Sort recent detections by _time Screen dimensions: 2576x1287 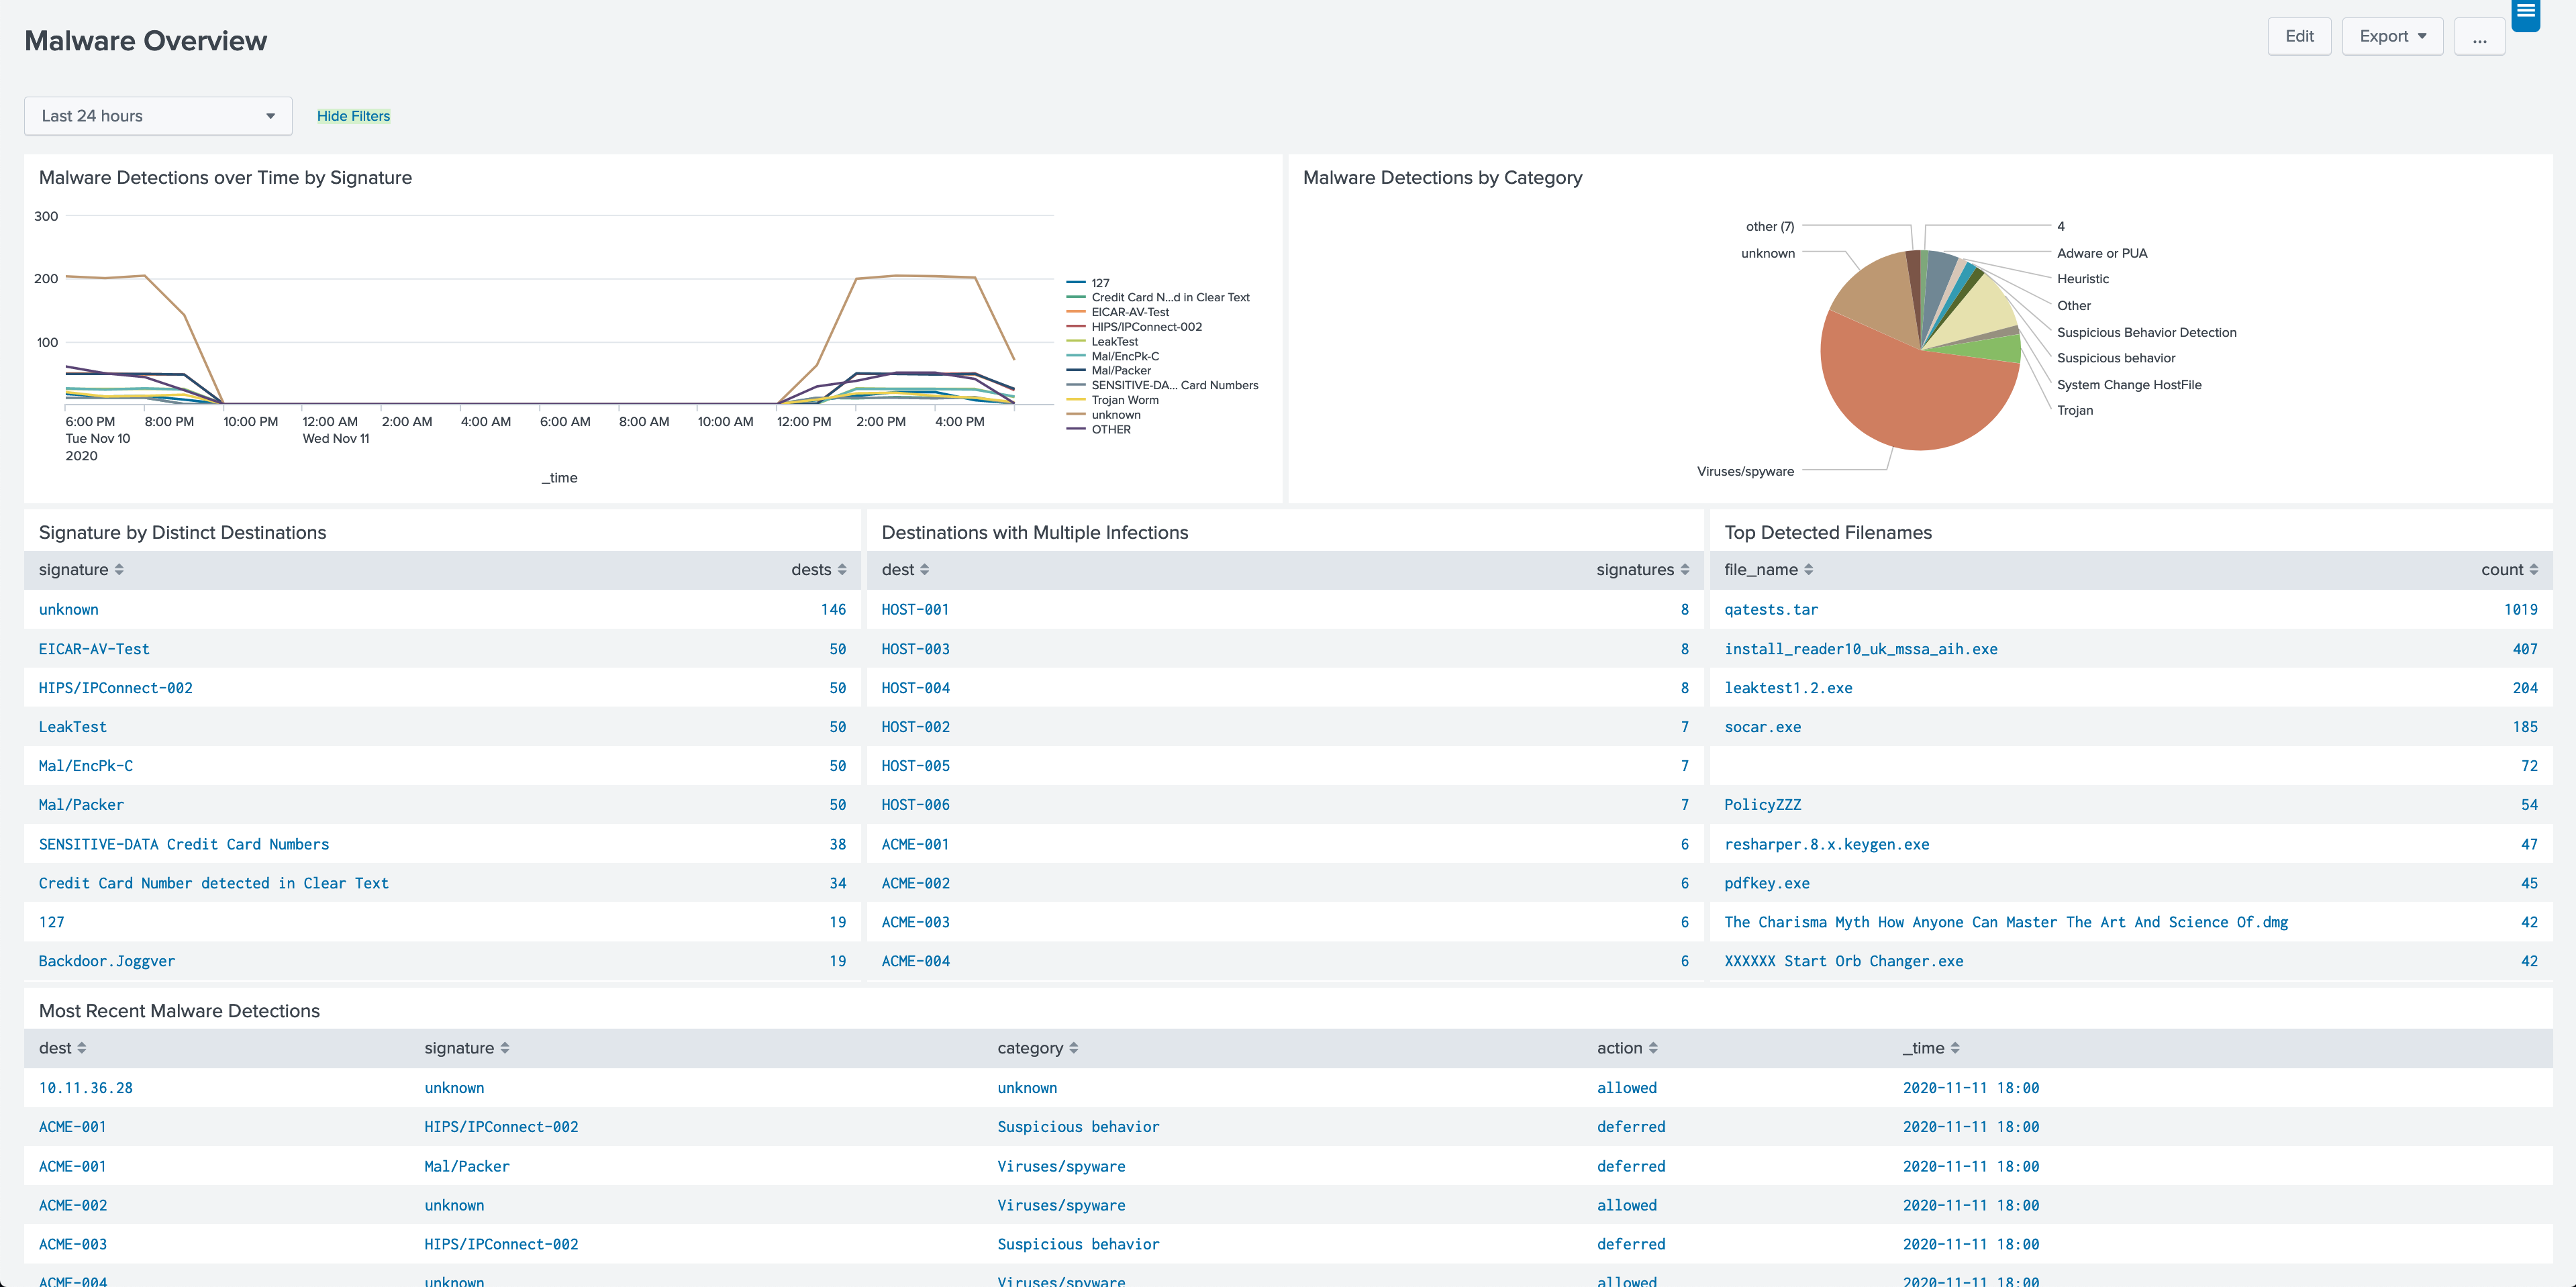(x=1954, y=1048)
